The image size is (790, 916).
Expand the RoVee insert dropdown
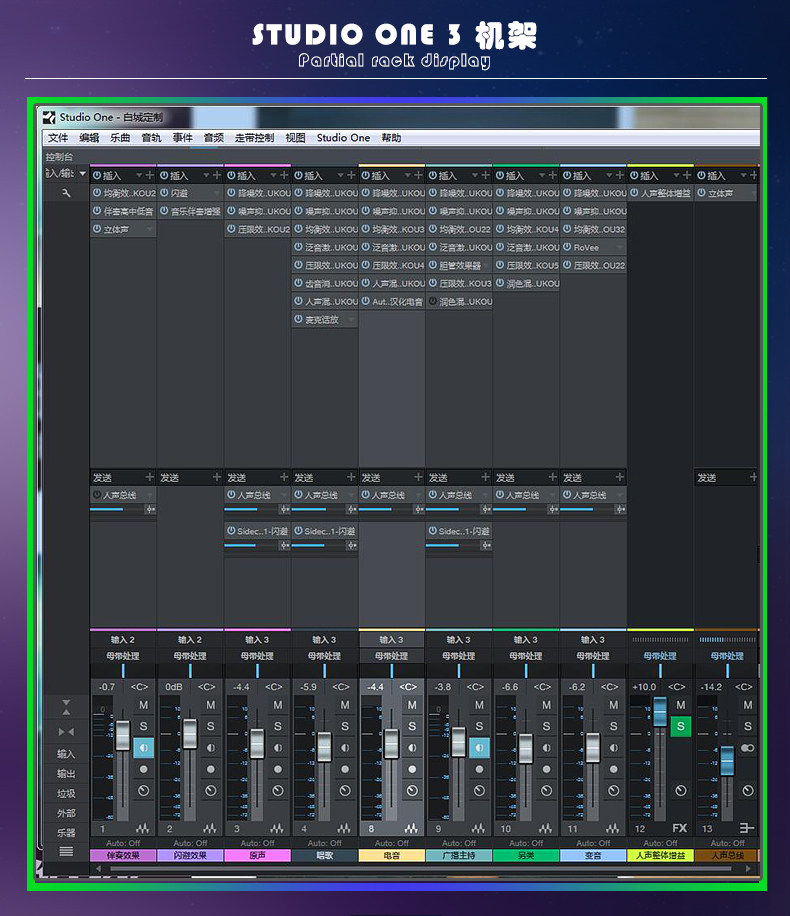[620, 248]
